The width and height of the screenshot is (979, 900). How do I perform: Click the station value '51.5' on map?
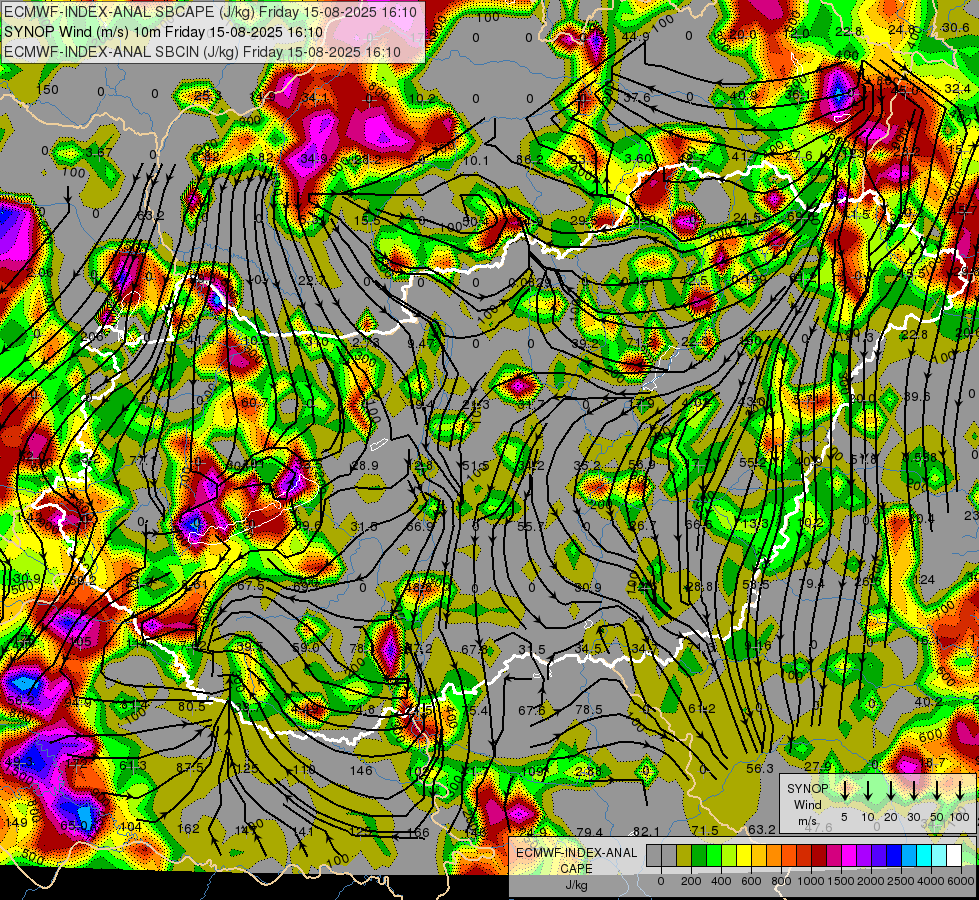click(476, 465)
